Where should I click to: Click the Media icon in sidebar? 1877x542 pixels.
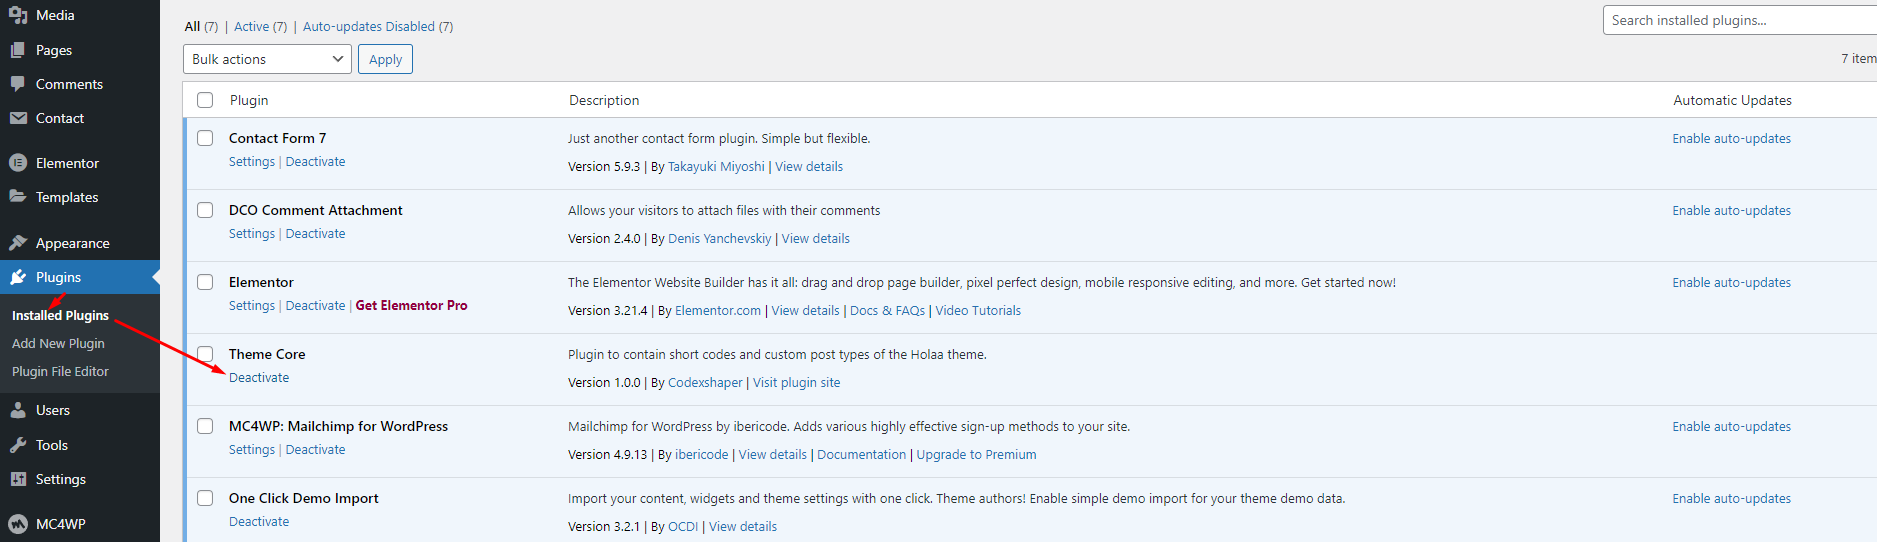pos(18,15)
